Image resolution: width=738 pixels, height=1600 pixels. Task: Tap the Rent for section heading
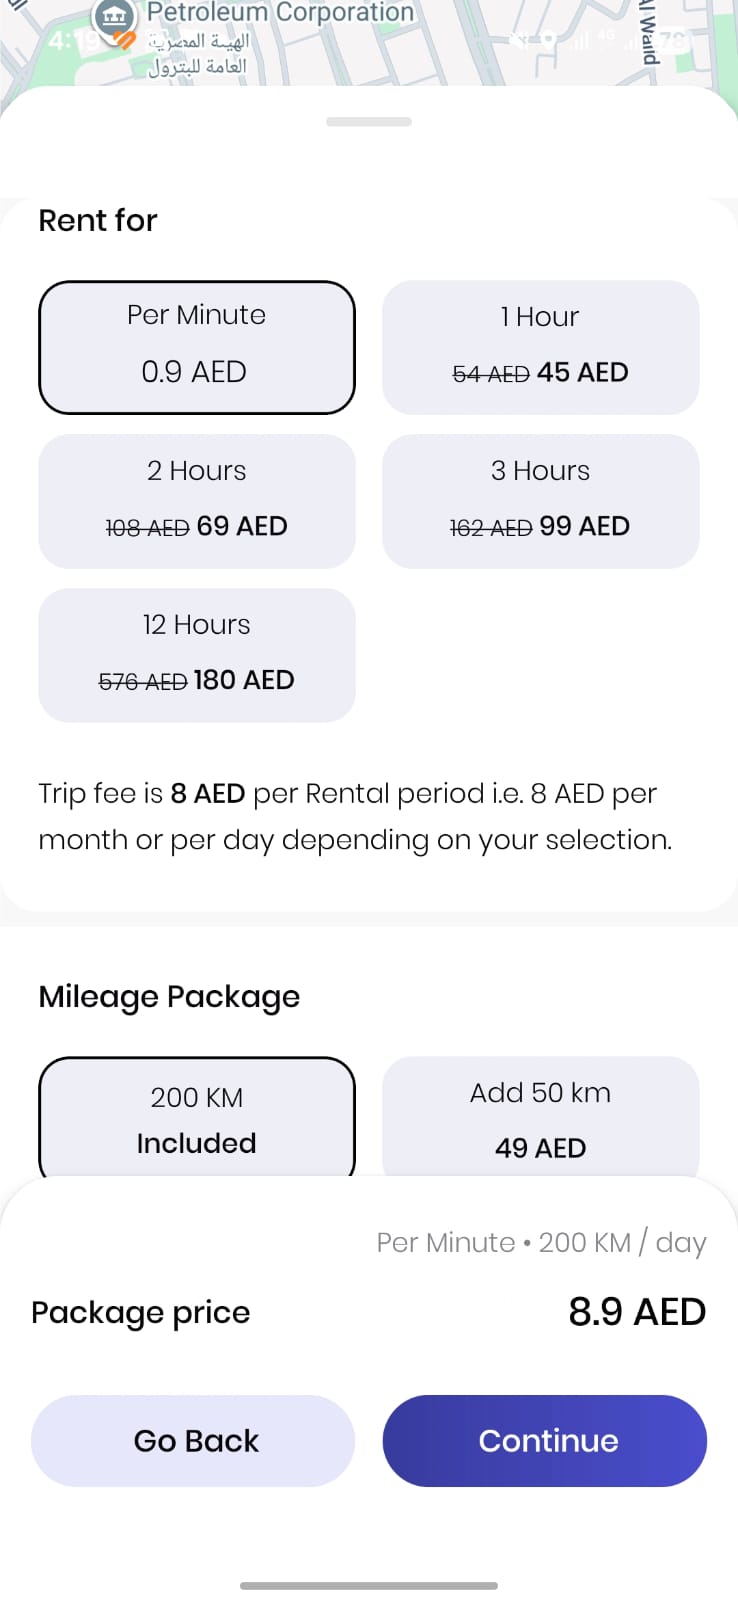click(x=98, y=220)
